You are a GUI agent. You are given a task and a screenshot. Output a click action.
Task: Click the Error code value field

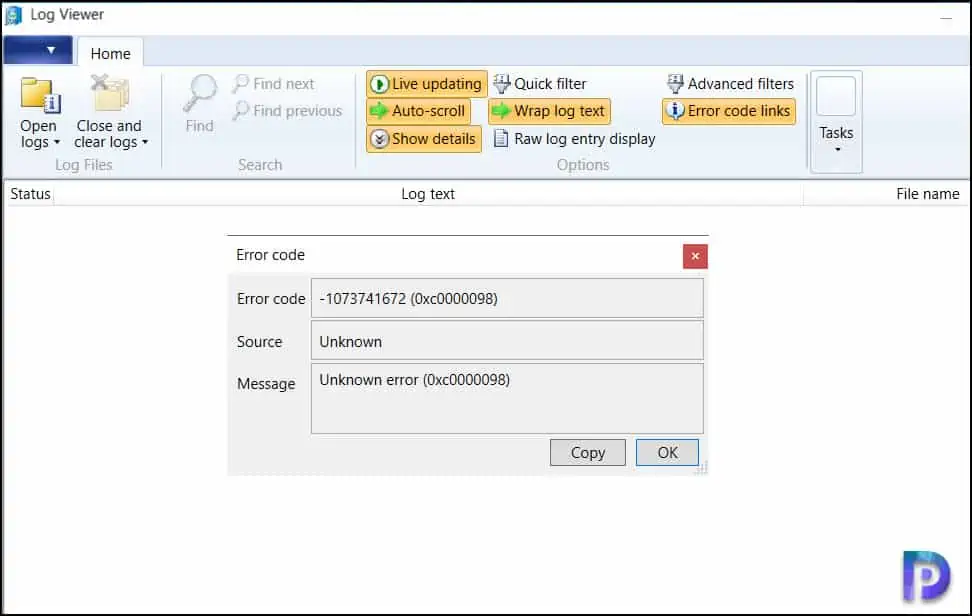pyautogui.click(x=507, y=298)
